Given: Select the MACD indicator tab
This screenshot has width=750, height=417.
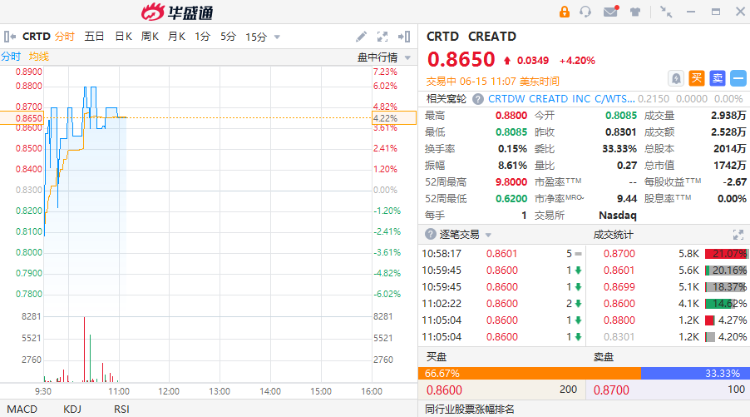Looking at the screenshot, I should (x=22, y=408).
